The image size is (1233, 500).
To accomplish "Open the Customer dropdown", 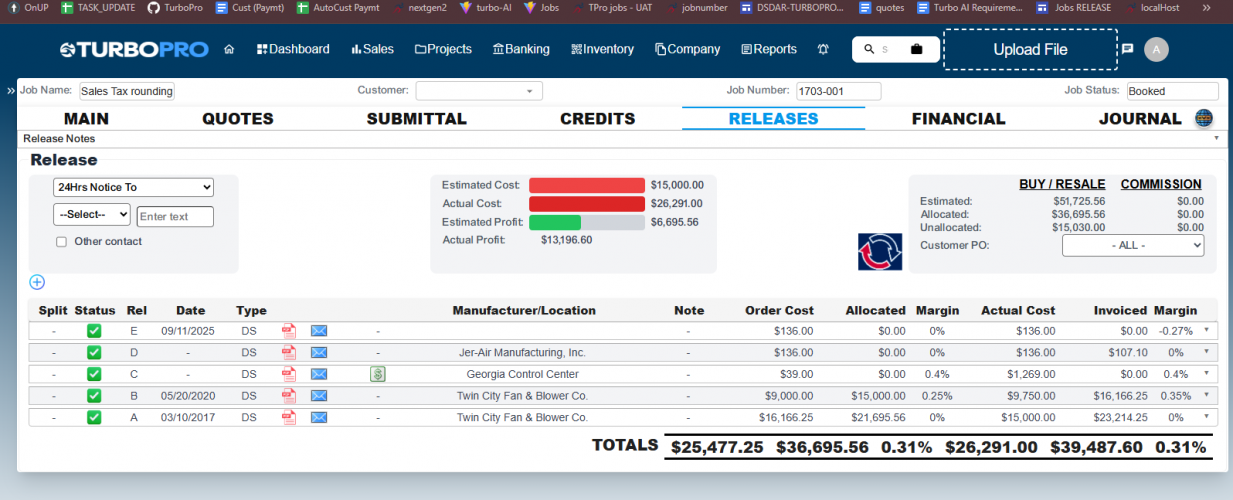I will tap(479, 91).
